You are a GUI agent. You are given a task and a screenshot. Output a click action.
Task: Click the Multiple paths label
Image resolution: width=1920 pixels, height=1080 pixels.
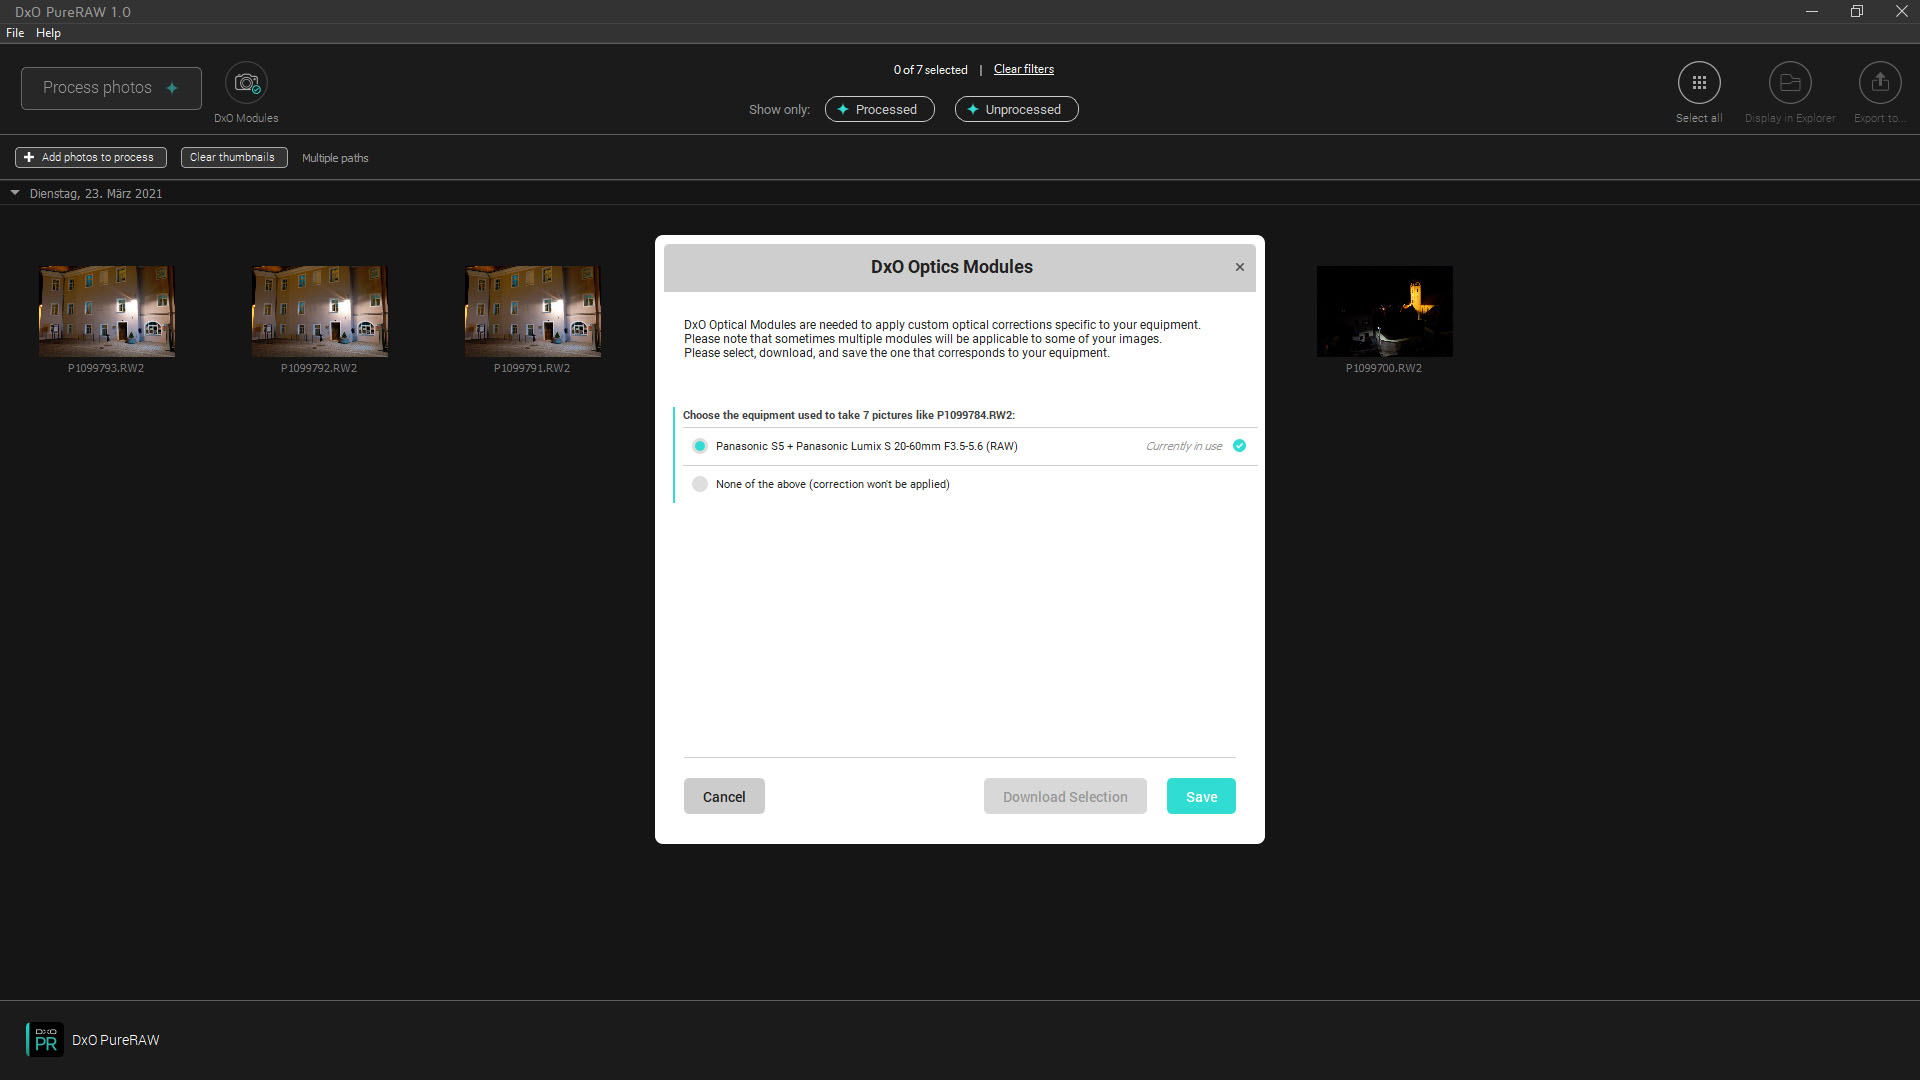[x=335, y=158]
